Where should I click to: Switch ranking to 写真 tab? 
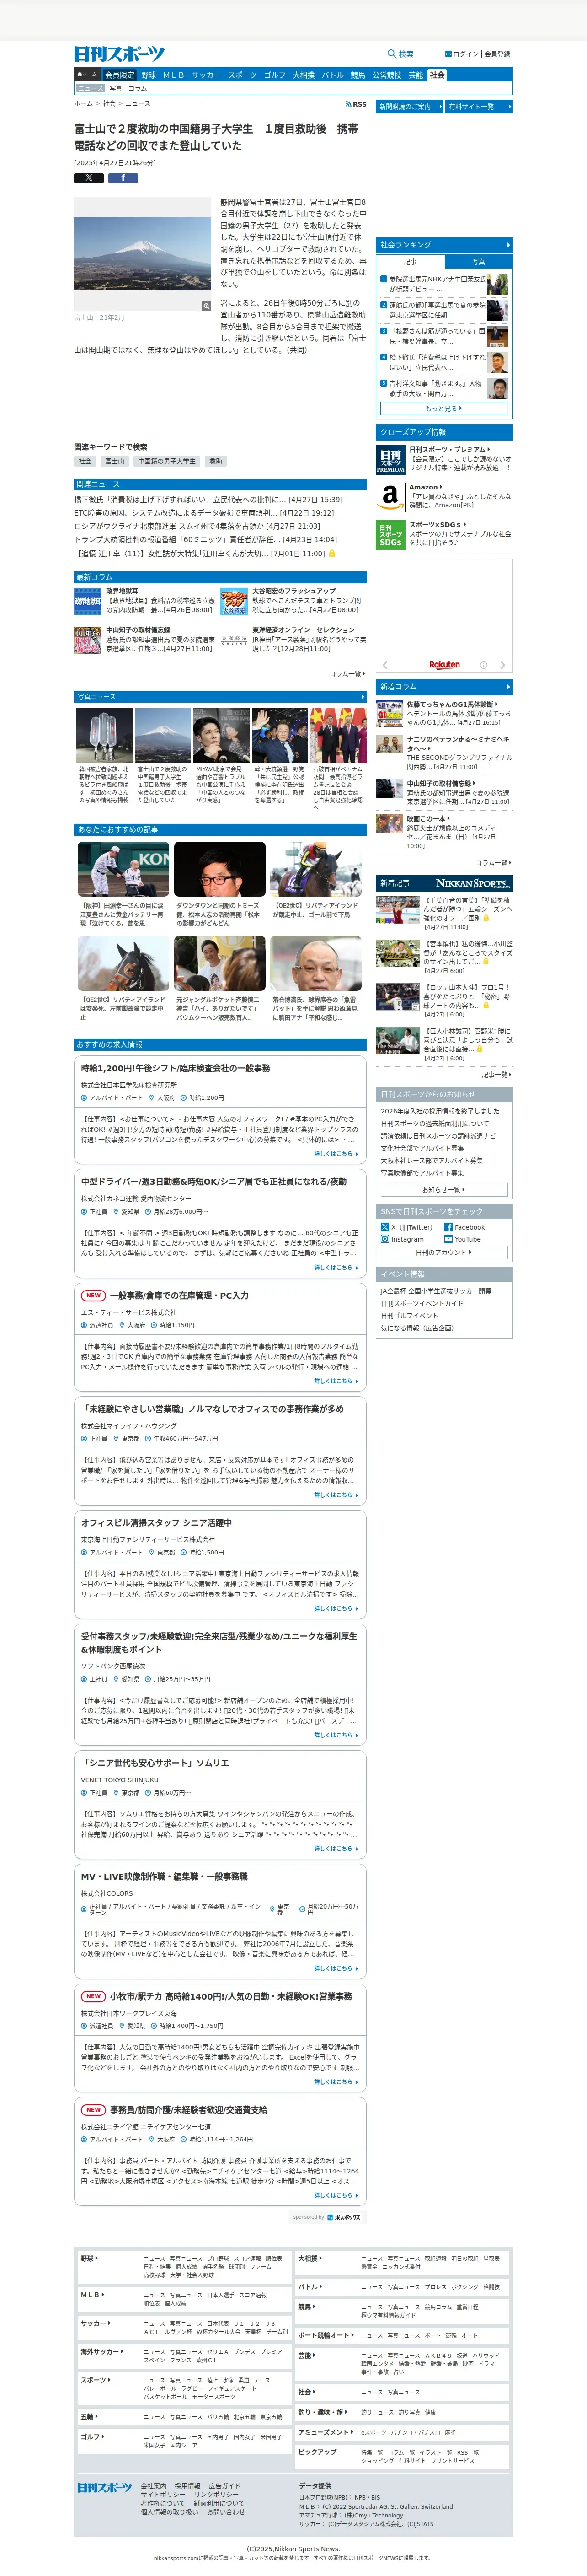tap(478, 262)
